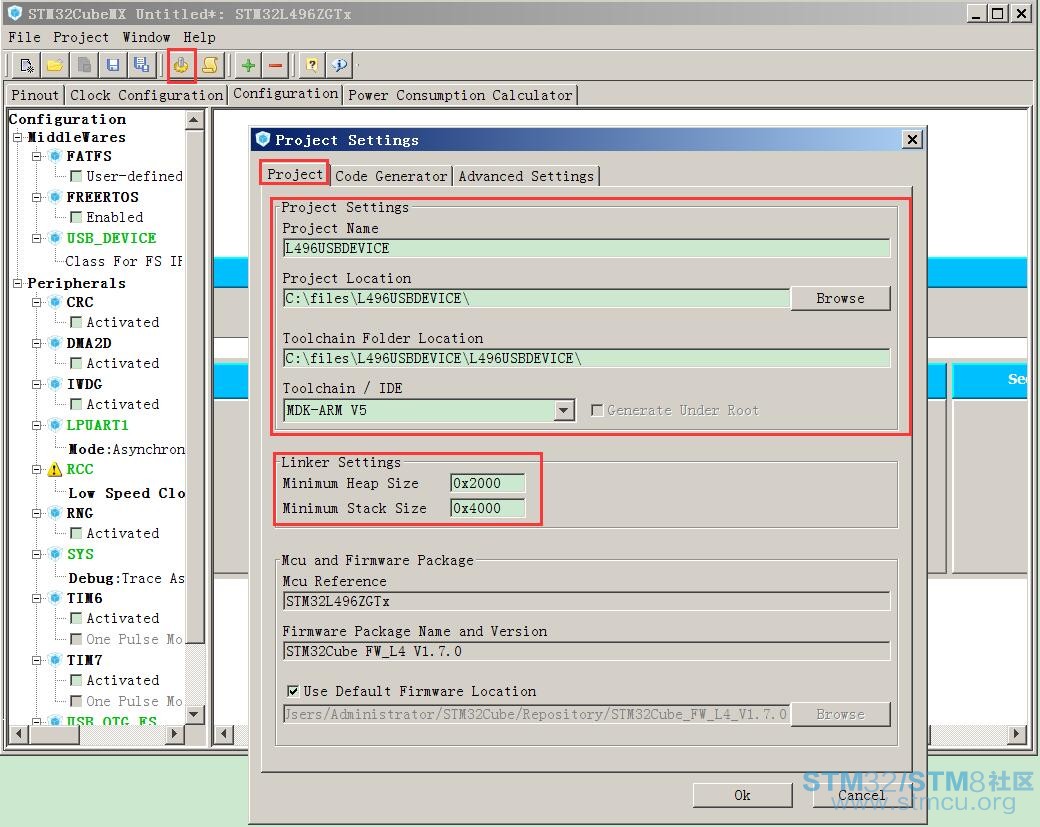Image resolution: width=1040 pixels, height=827 pixels.
Task: Collapse the FATFS tree node
Action: [x=37, y=157]
